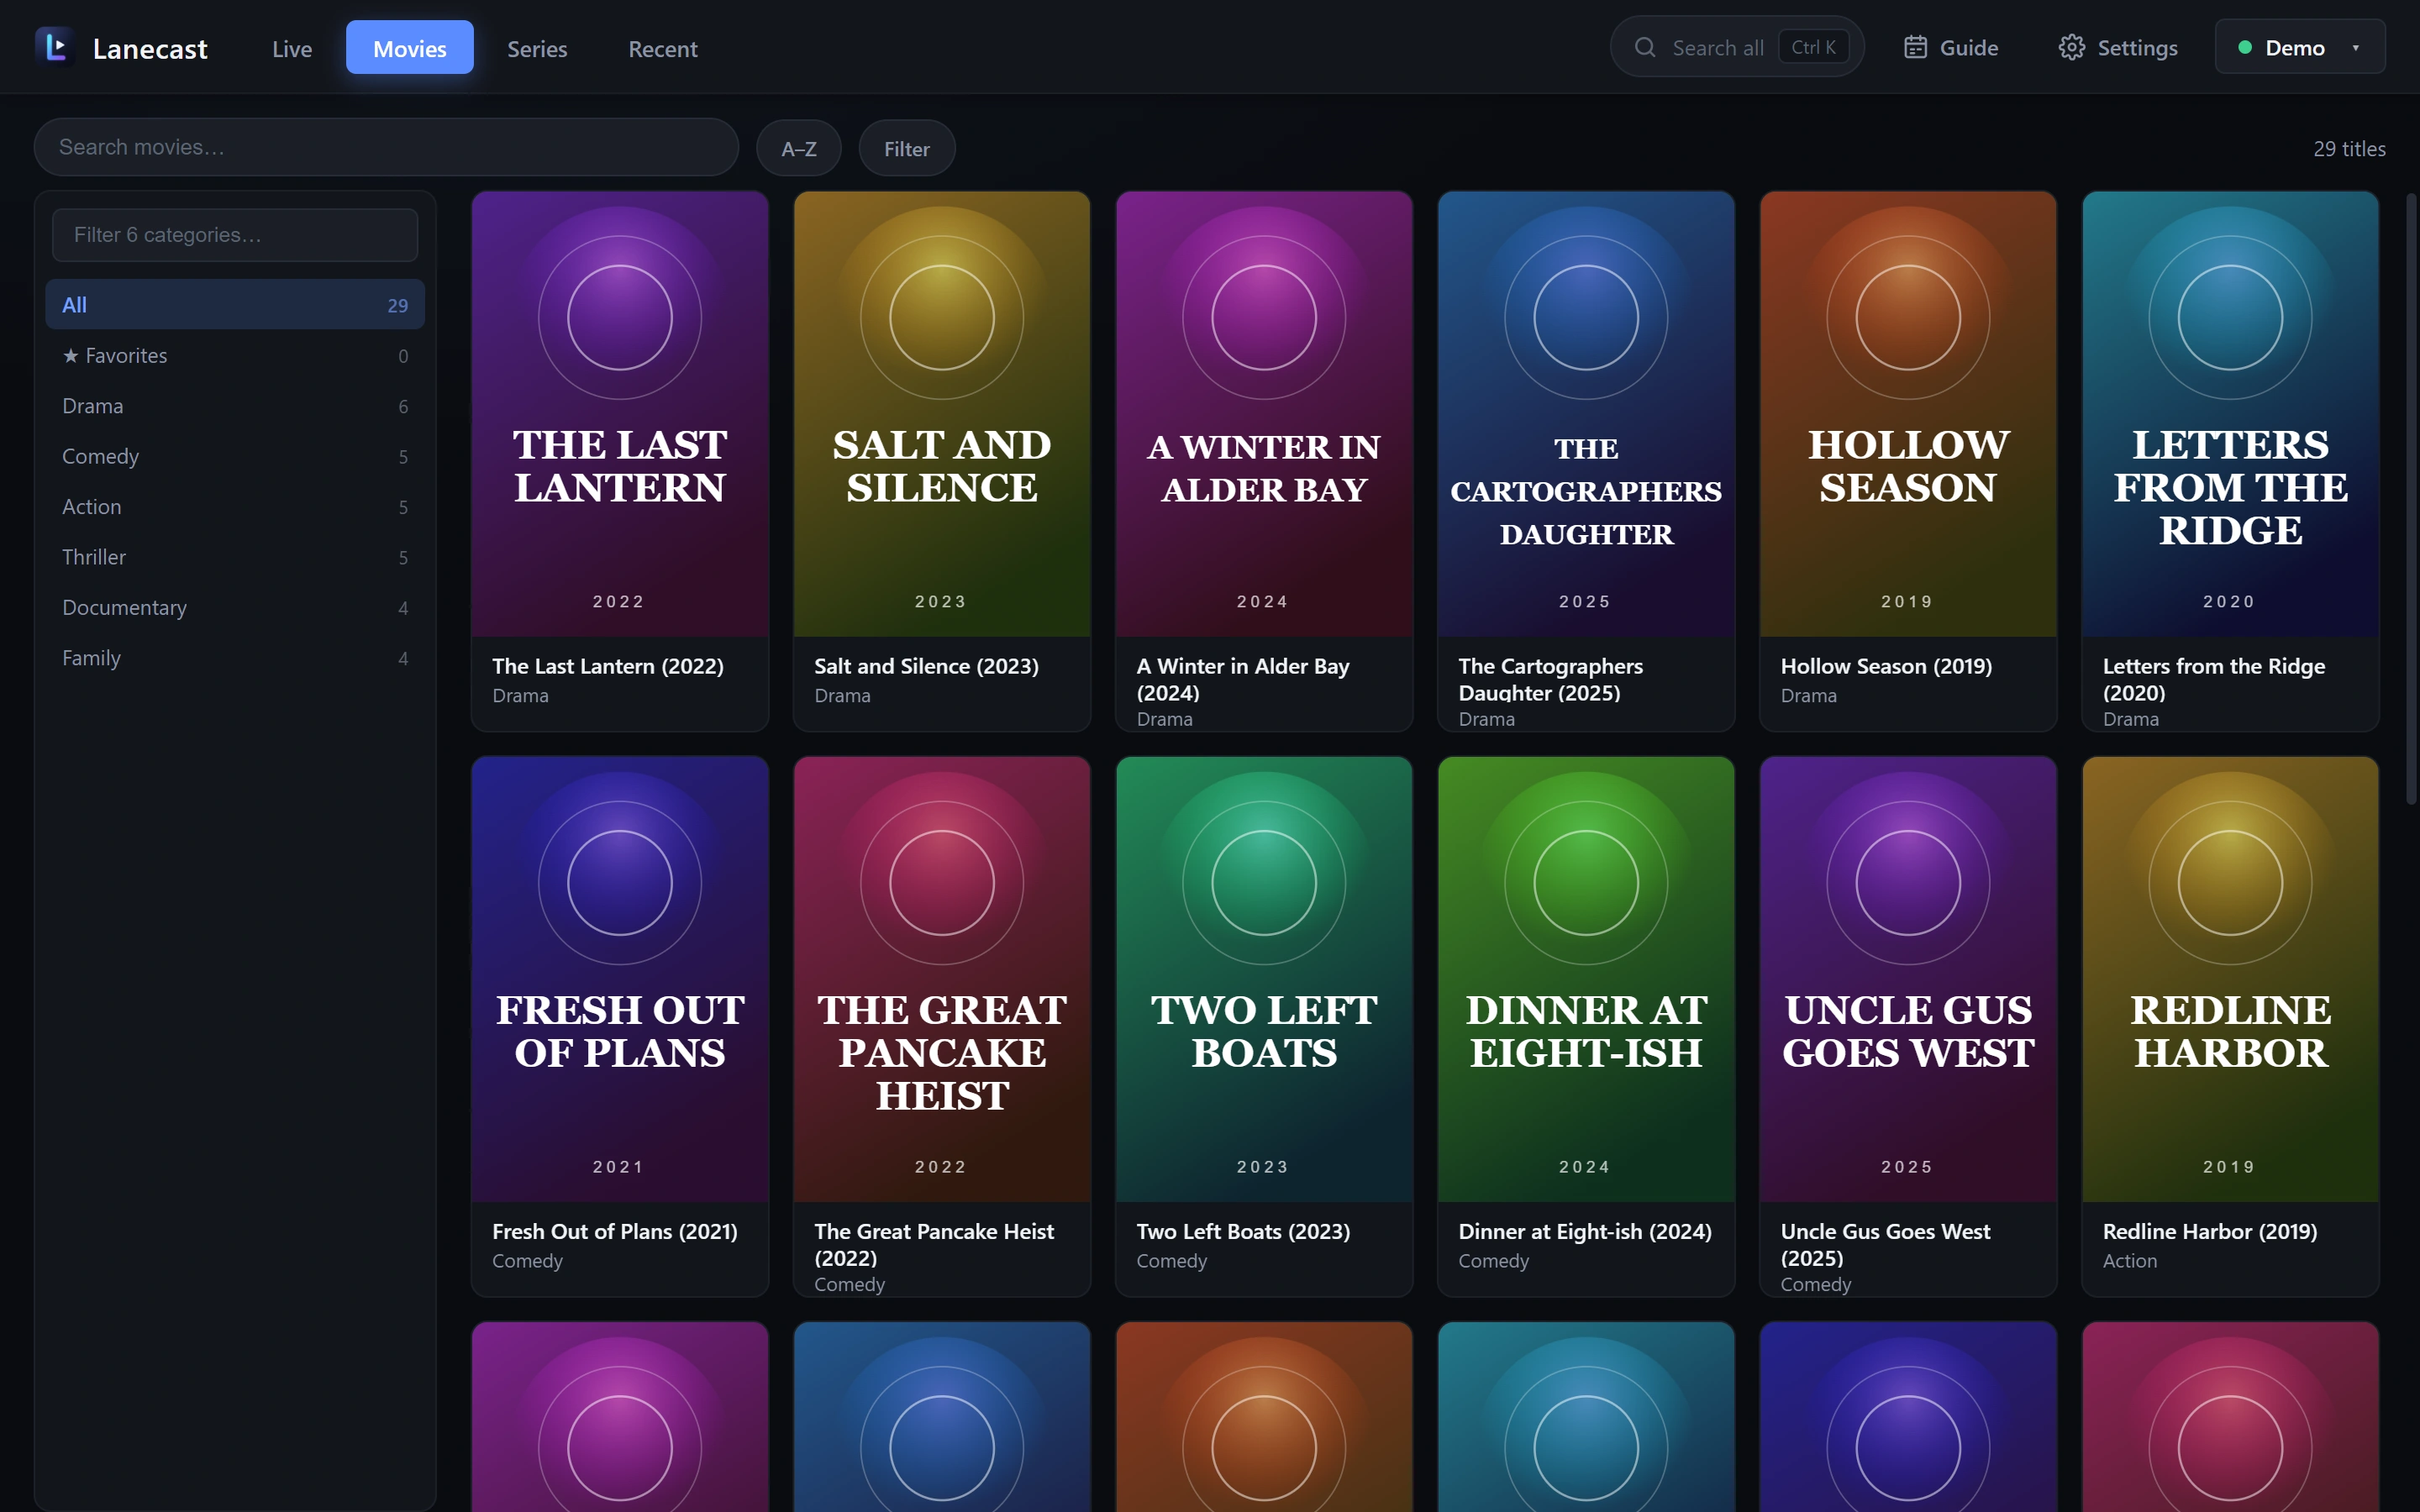Click the green Demo status dot
This screenshot has width=2420, height=1512.
point(2245,47)
